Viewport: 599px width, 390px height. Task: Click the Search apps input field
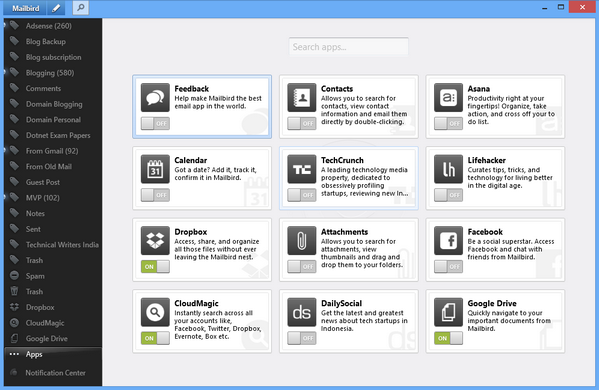pyautogui.click(x=348, y=47)
